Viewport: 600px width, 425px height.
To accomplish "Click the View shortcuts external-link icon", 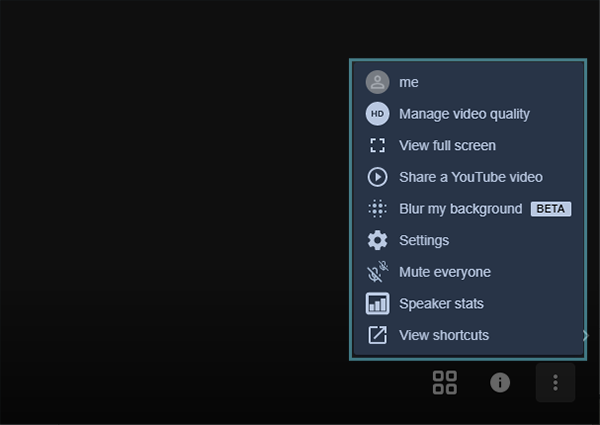I will [377, 335].
